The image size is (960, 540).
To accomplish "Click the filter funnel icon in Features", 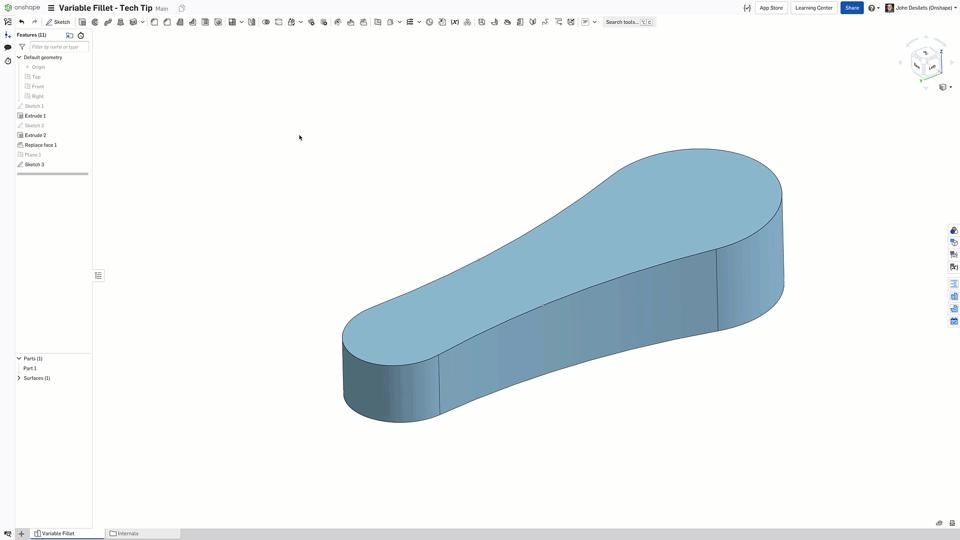I will click(x=22, y=47).
